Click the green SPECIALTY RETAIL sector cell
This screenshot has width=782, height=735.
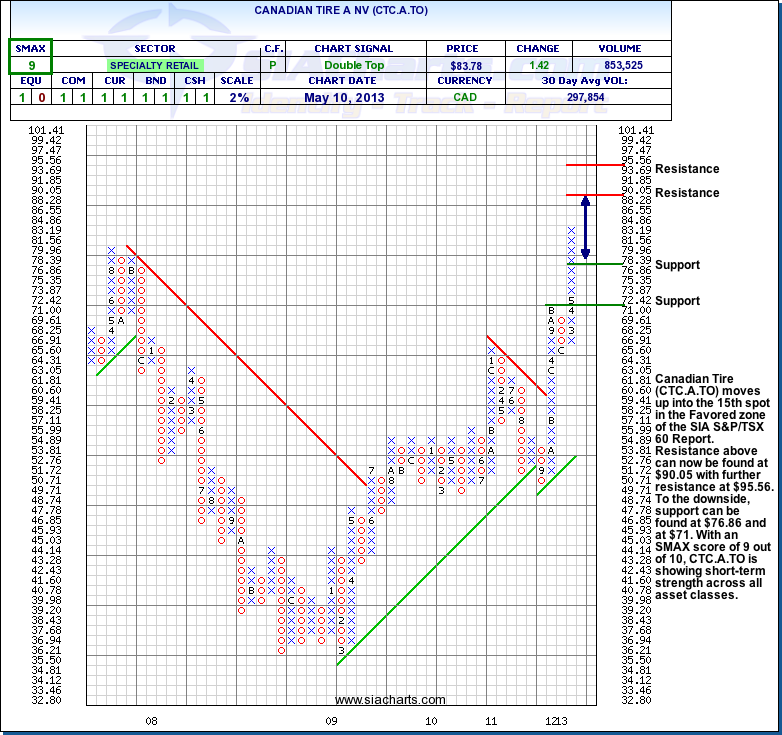click(154, 65)
